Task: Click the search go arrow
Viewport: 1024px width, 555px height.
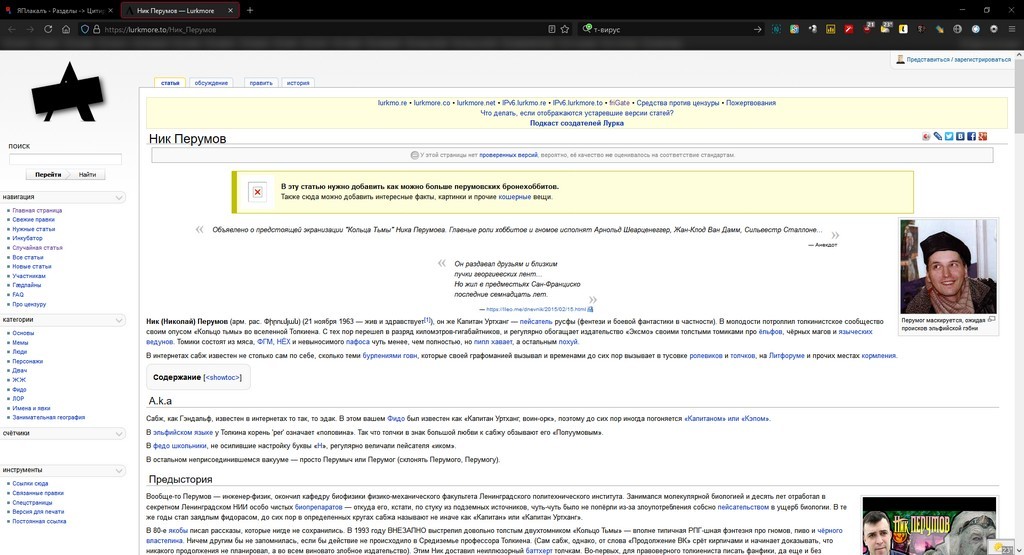Action: click(758, 29)
